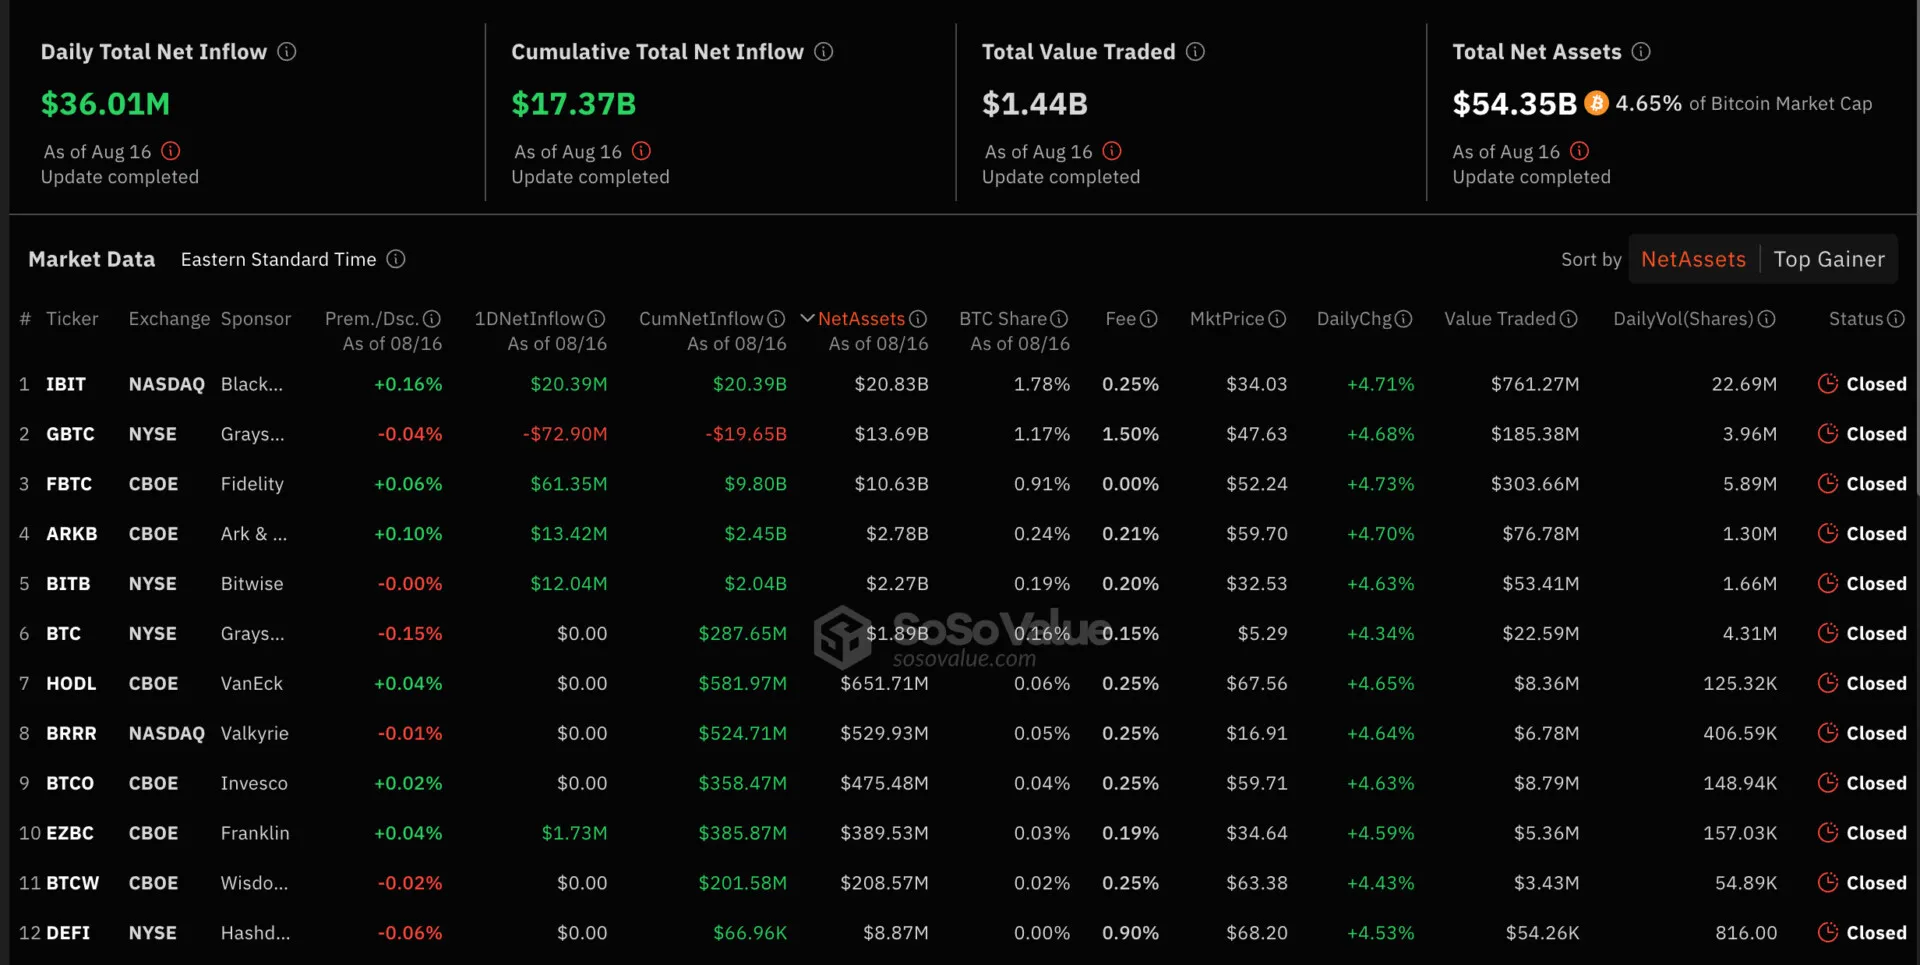Select the $36.01M daily inflow value
The height and width of the screenshot is (965, 1920).
tap(105, 104)
